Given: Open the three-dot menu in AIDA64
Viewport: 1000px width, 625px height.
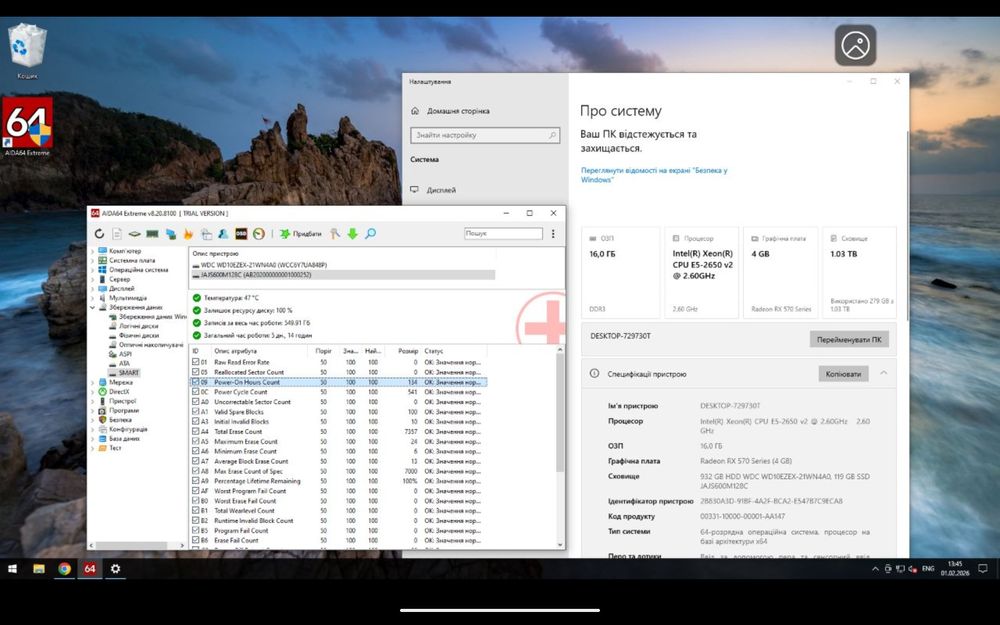Looking at the screenshot, I should (553, 234).
